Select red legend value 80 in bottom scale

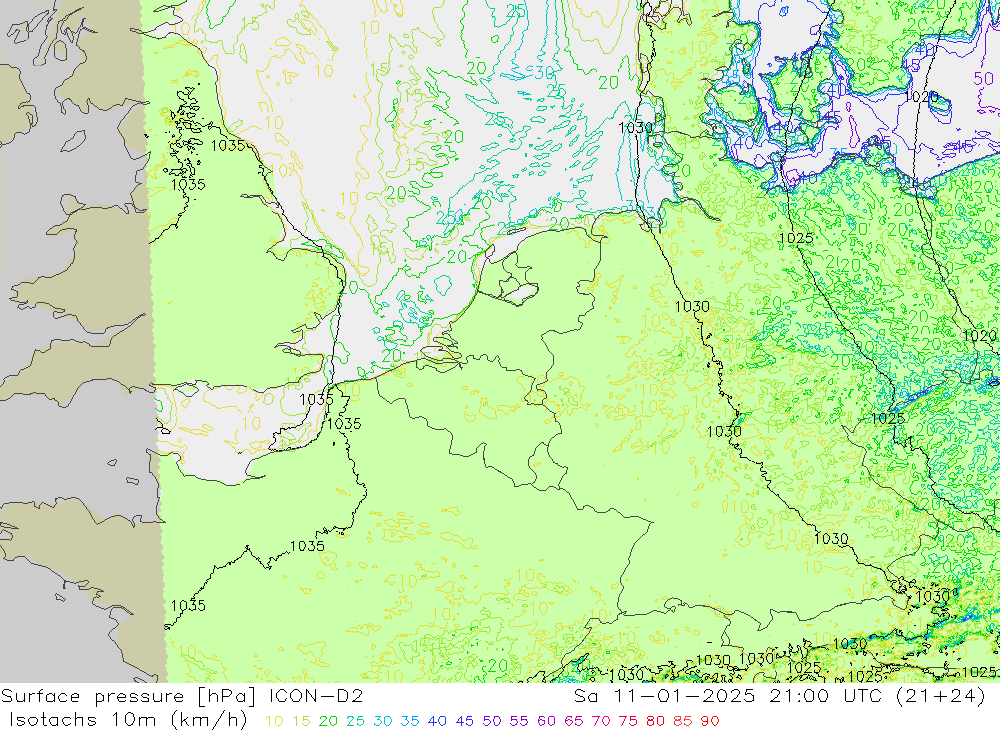[656, 721]
